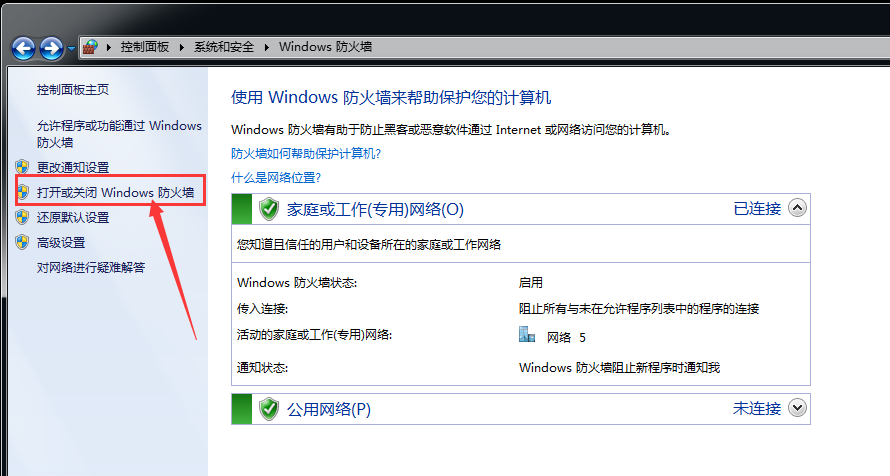Click shield icon beside 高级设置
This screenshot has height=476, width=890.
[x=22, y=242]
